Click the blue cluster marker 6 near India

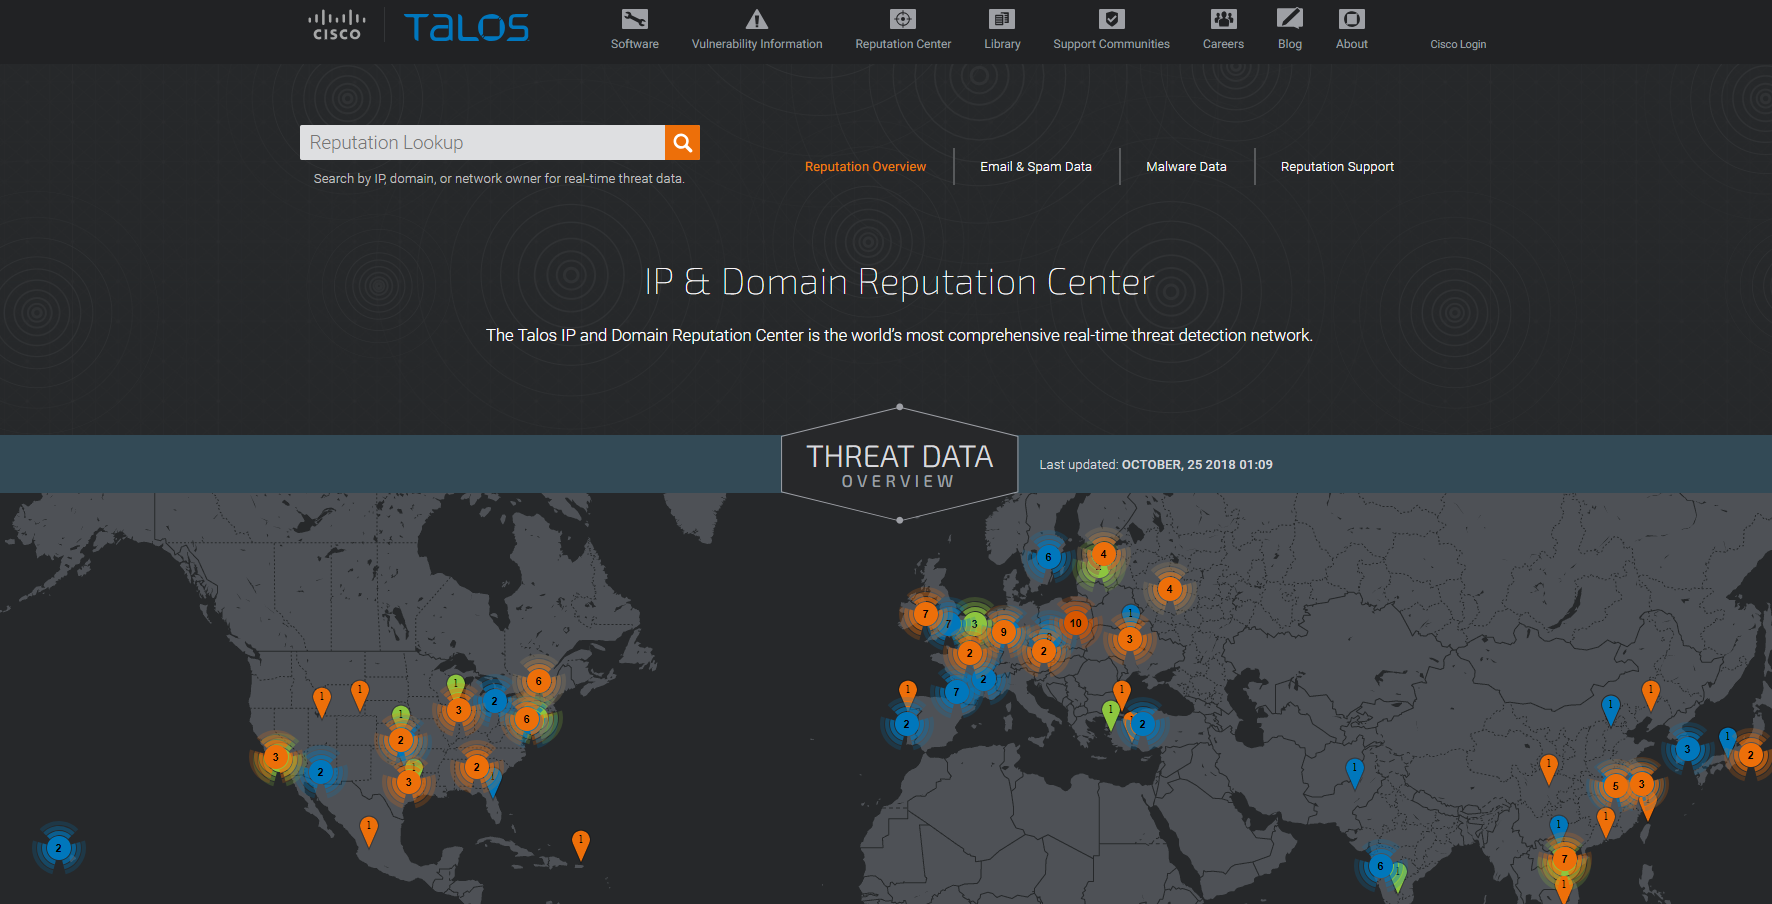pyautogui.click(x=1380, y=866)
